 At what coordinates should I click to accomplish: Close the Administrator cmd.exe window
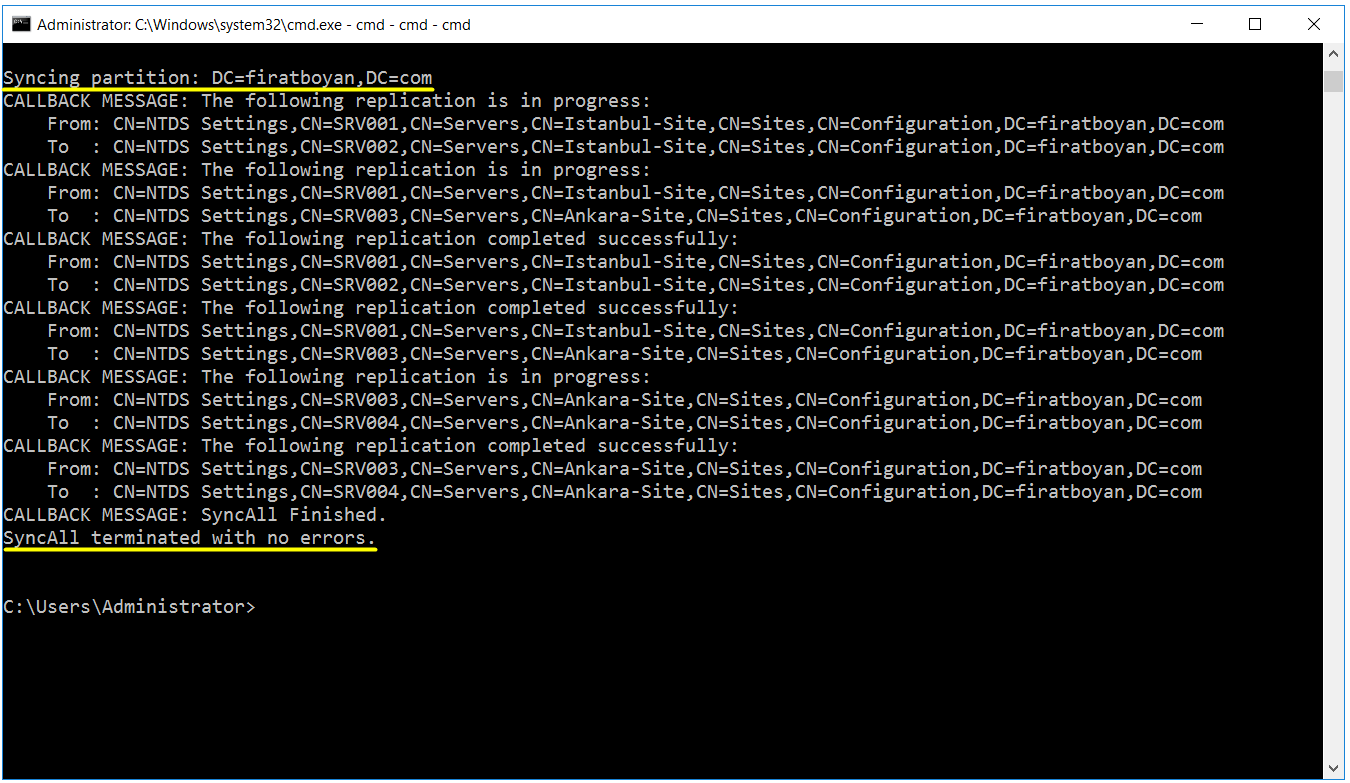(x=1314, y=24)
